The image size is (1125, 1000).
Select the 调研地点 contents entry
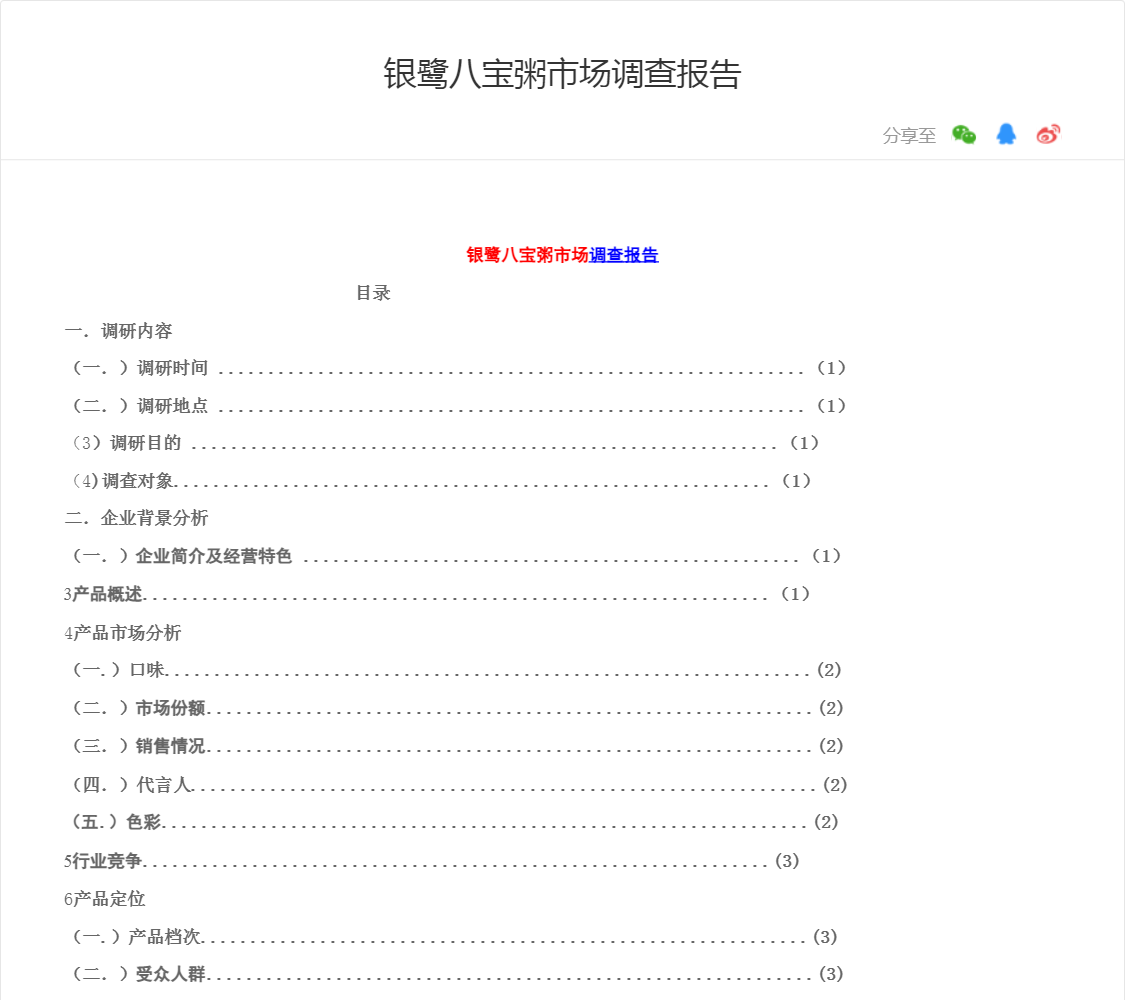pos(459,406)
